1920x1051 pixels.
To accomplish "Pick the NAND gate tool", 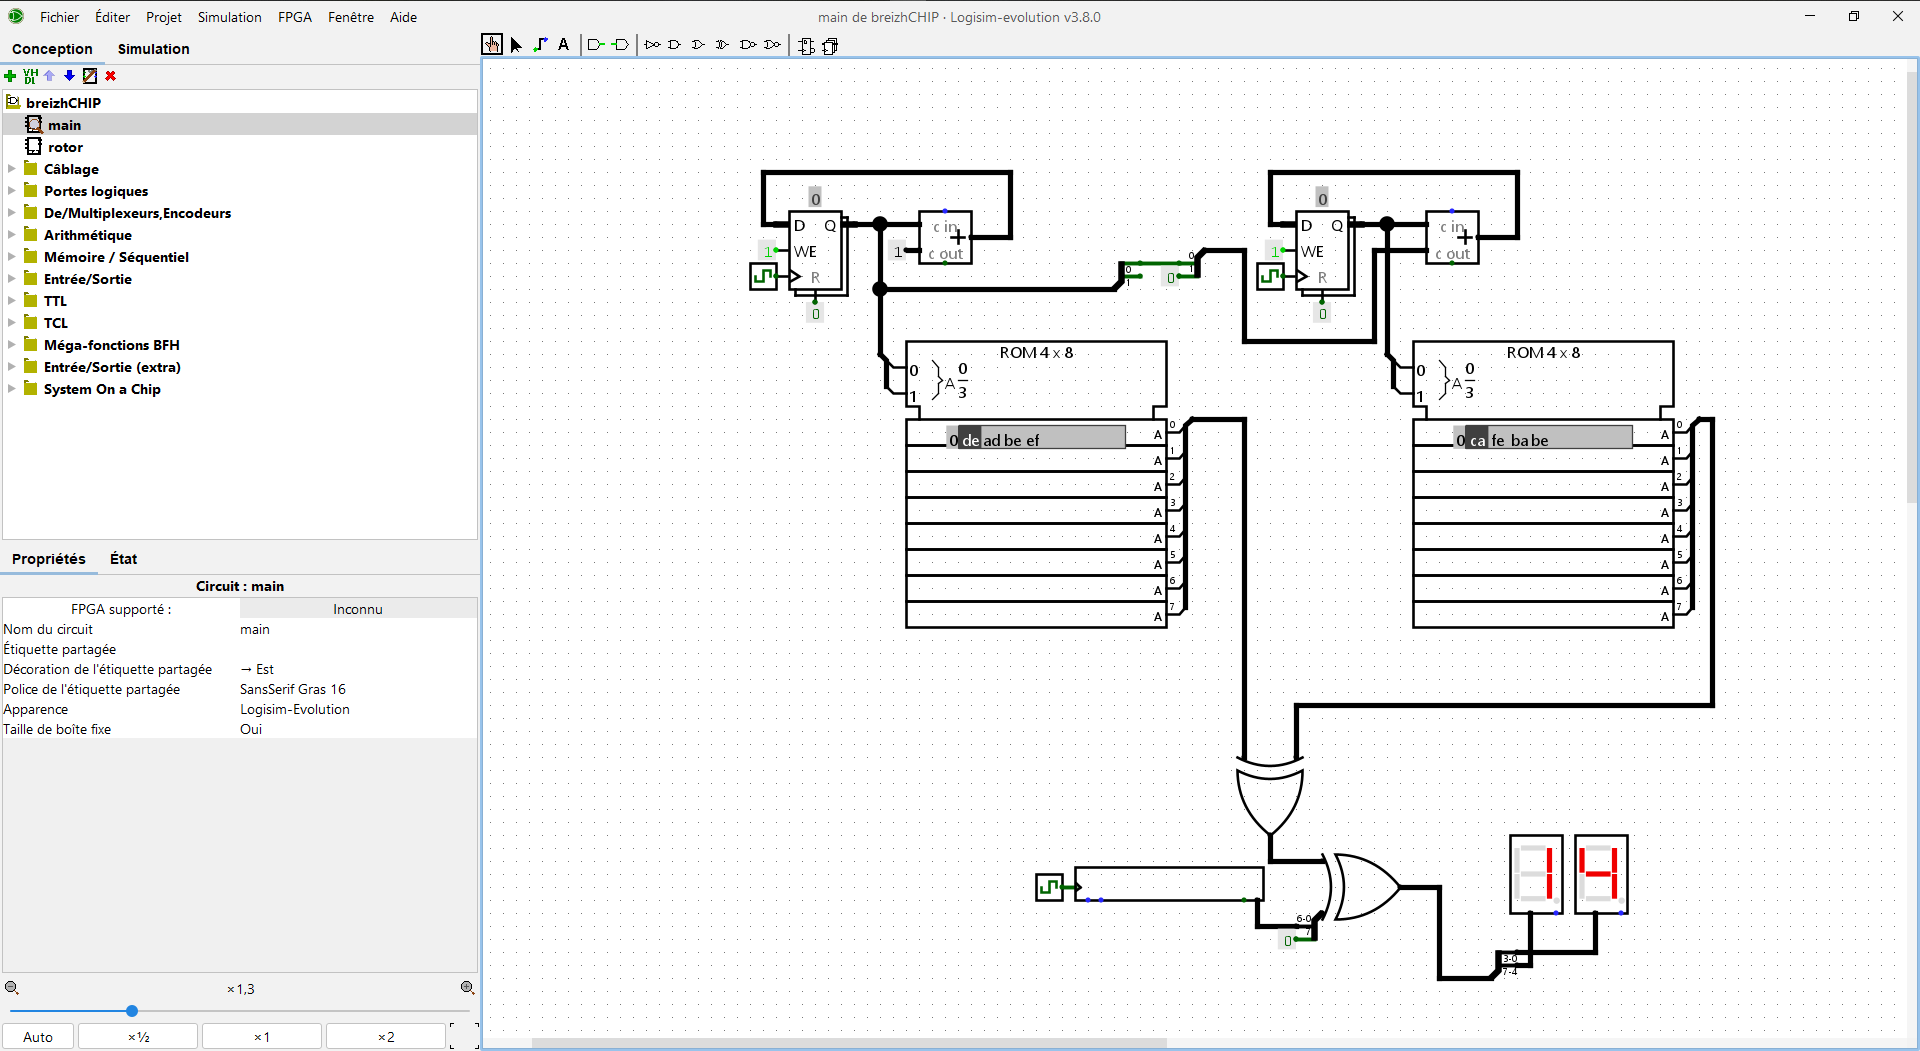I will (x=747, y=45).
